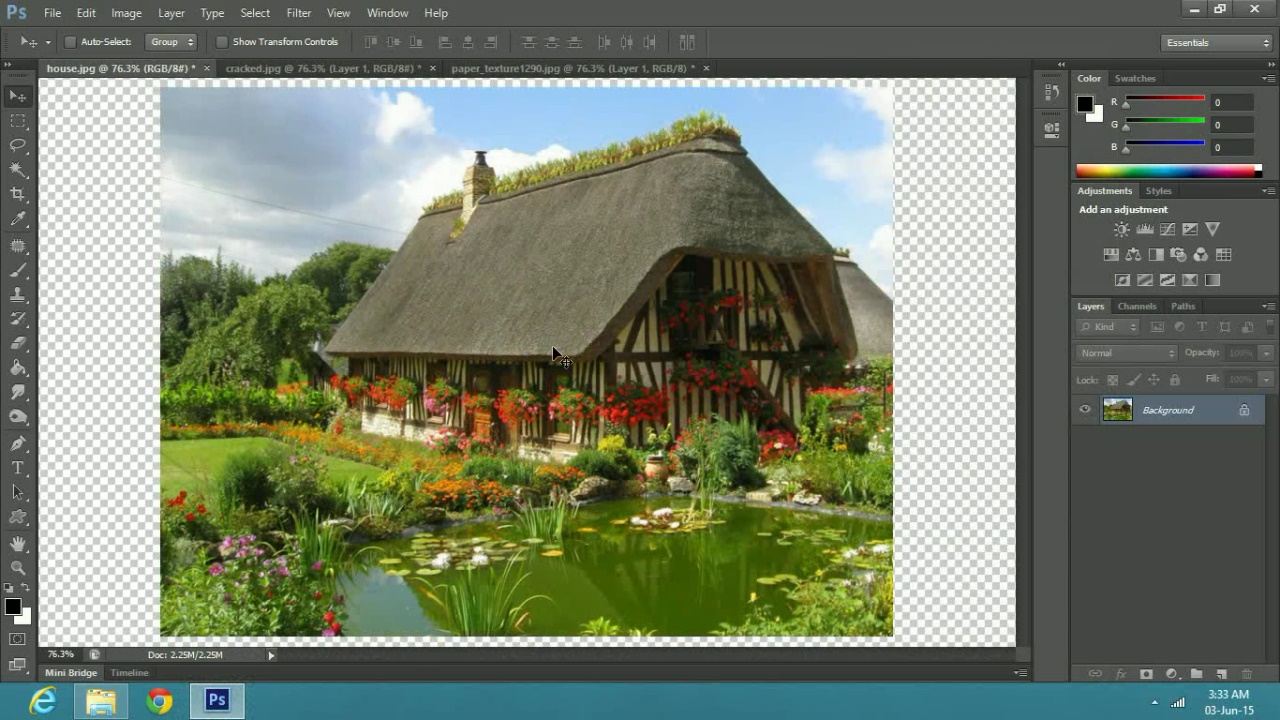Toggle the layer filter switch
The height and width of the screenshot is (720, 1280).
(1271, 326)
